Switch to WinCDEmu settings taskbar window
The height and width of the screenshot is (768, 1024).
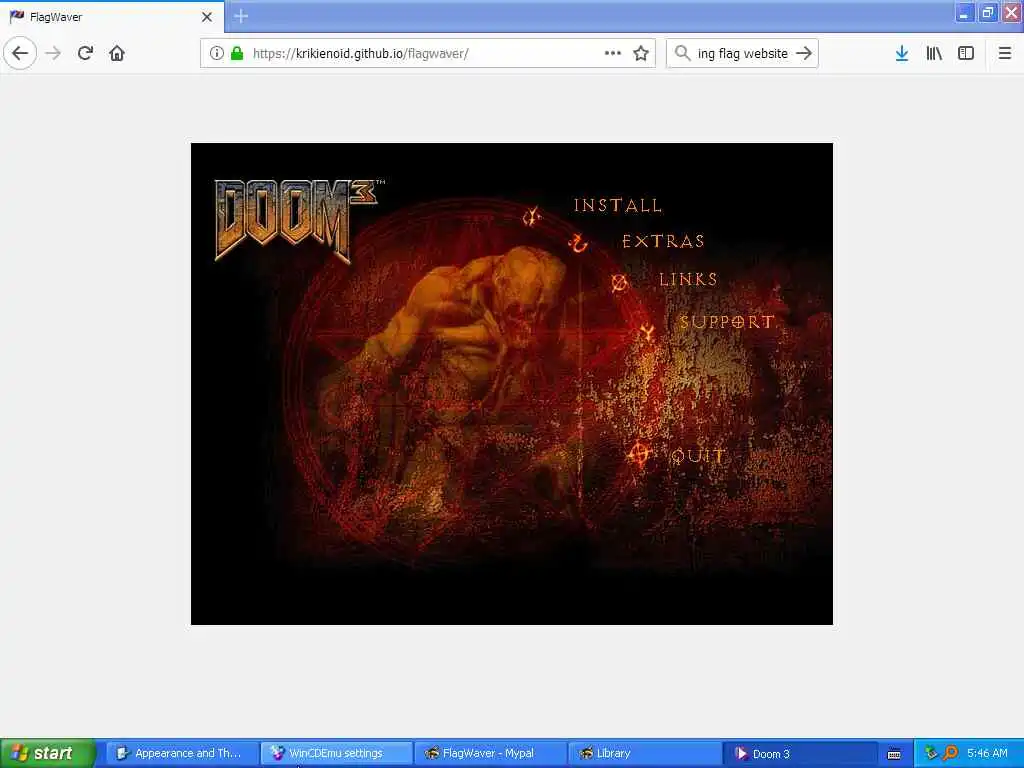[x=336, y=753]
